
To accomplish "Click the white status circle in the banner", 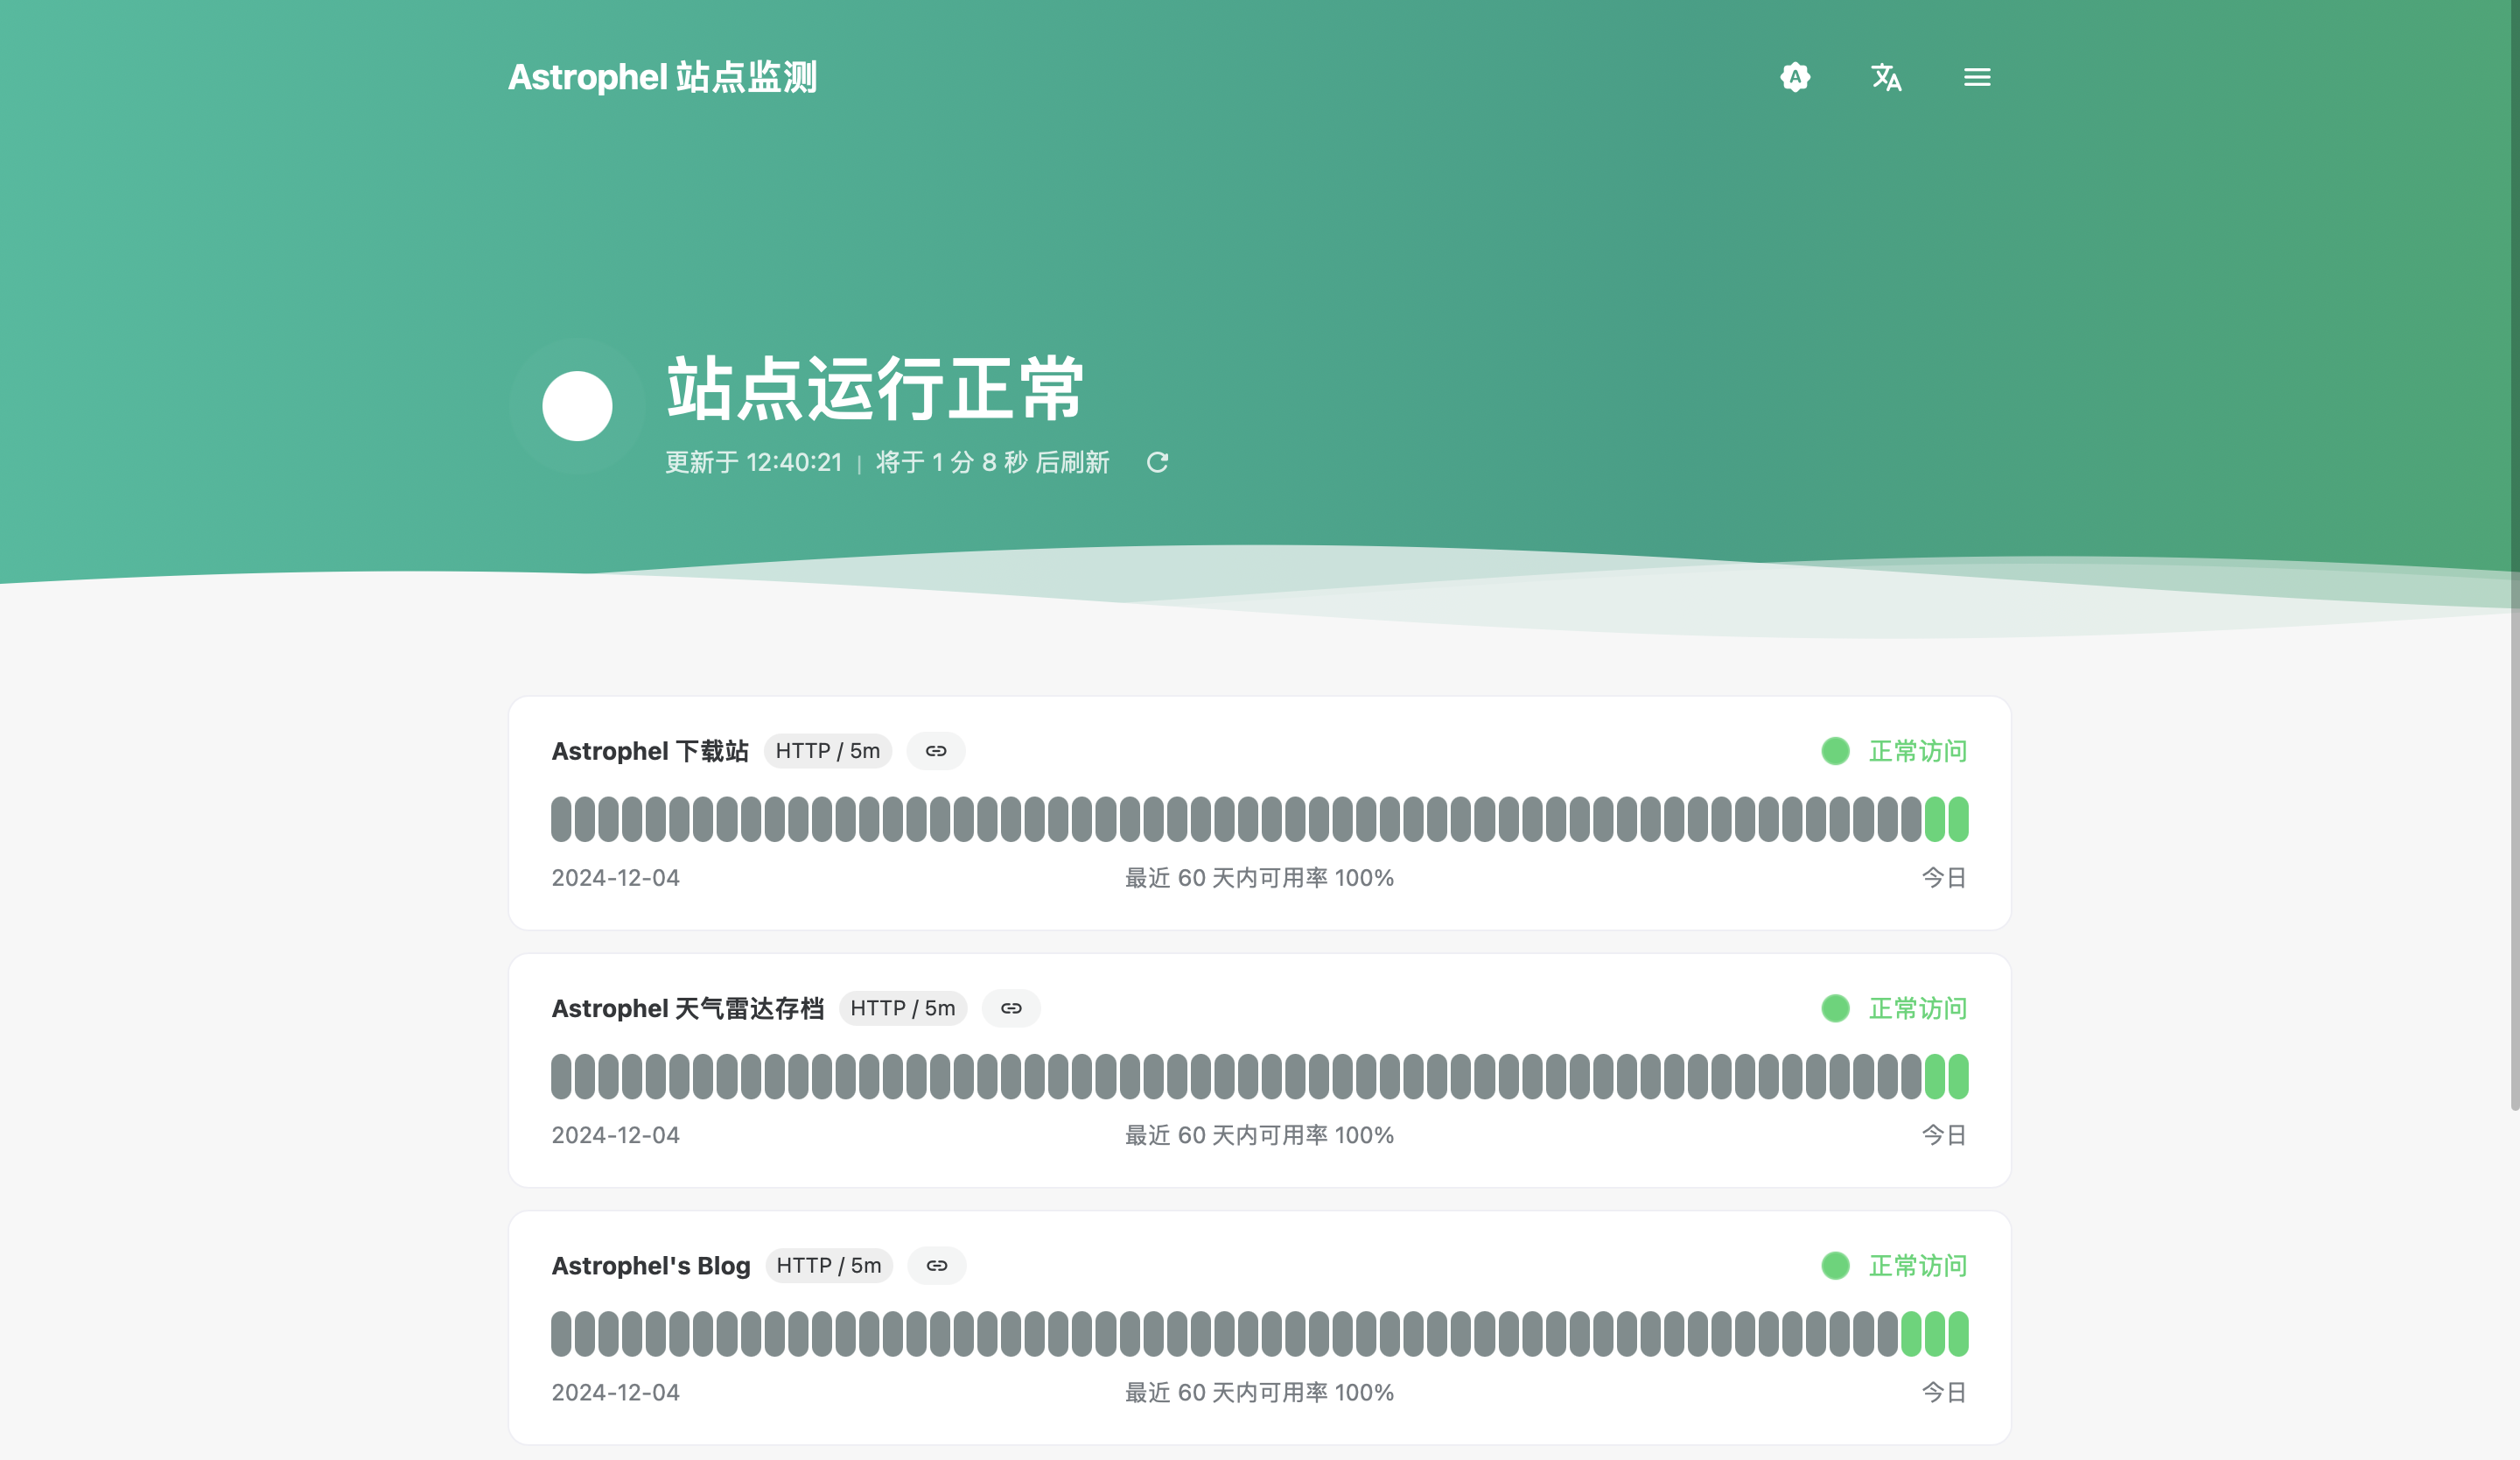I will [577, 406].
